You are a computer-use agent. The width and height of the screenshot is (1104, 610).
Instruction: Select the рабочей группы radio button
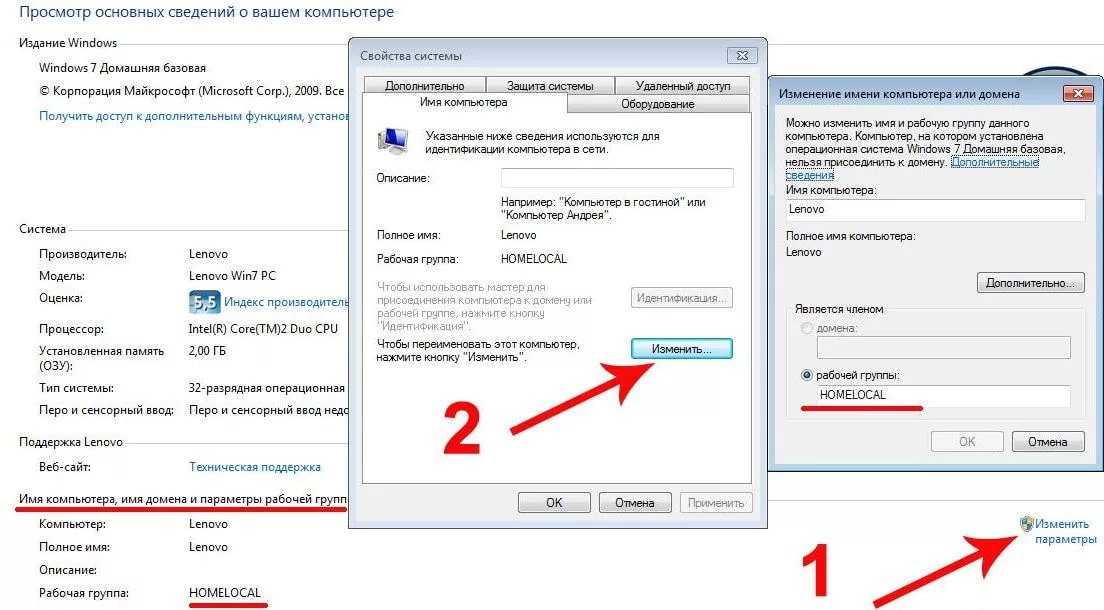click(807, 375)
